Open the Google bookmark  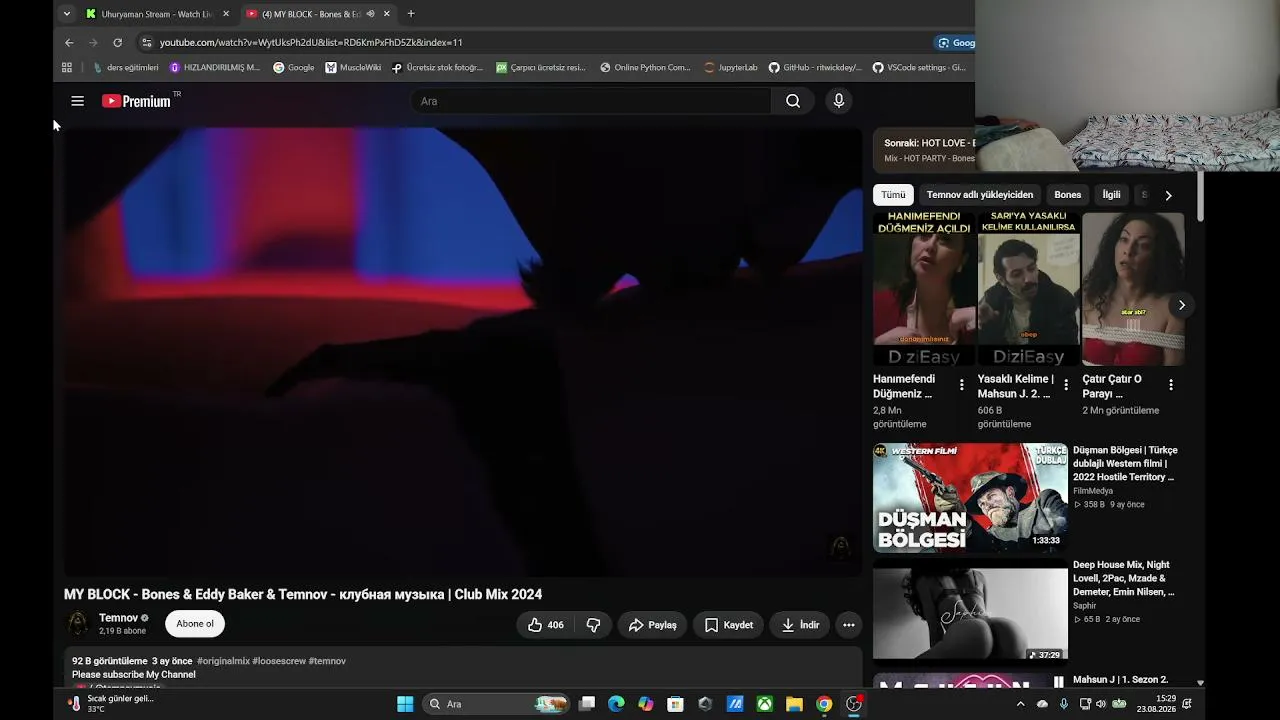pos(293,68)
